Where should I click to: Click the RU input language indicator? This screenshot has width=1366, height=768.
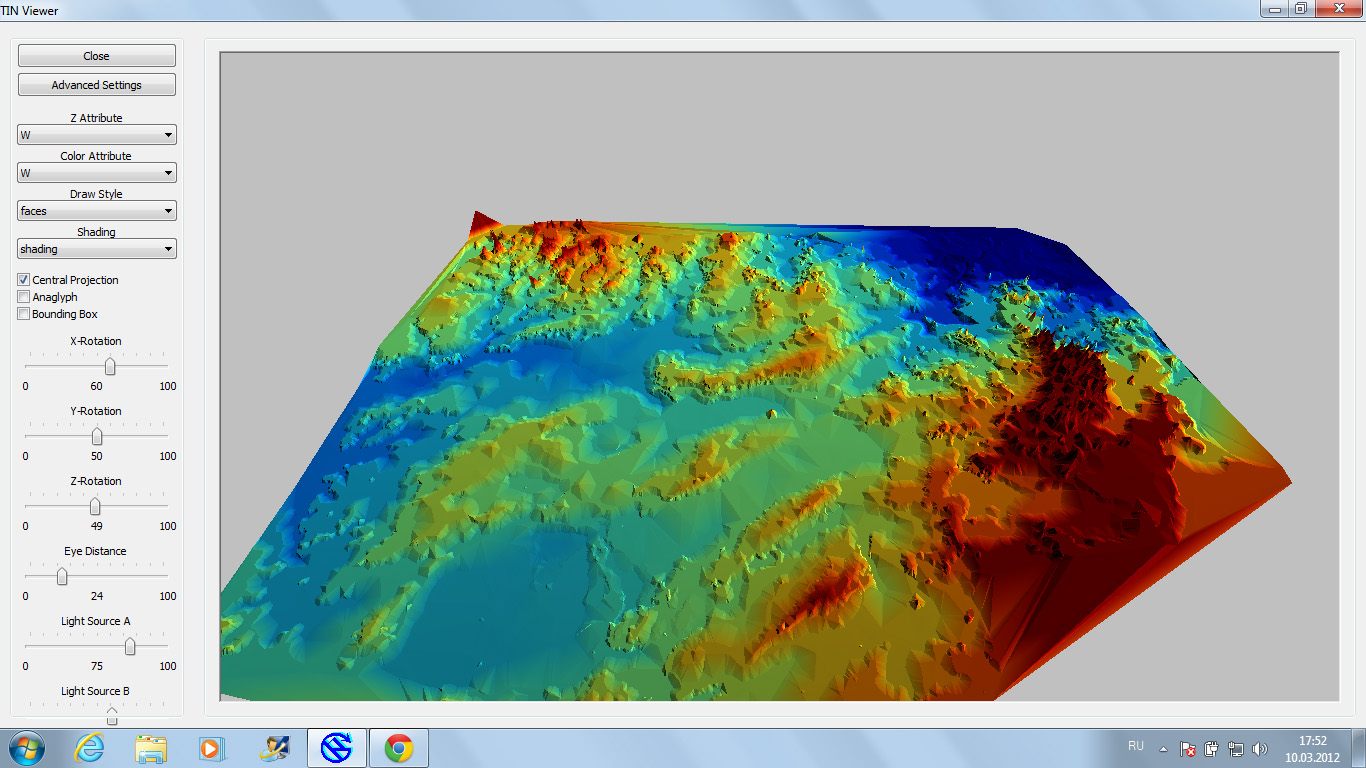tap(1136, 746)
